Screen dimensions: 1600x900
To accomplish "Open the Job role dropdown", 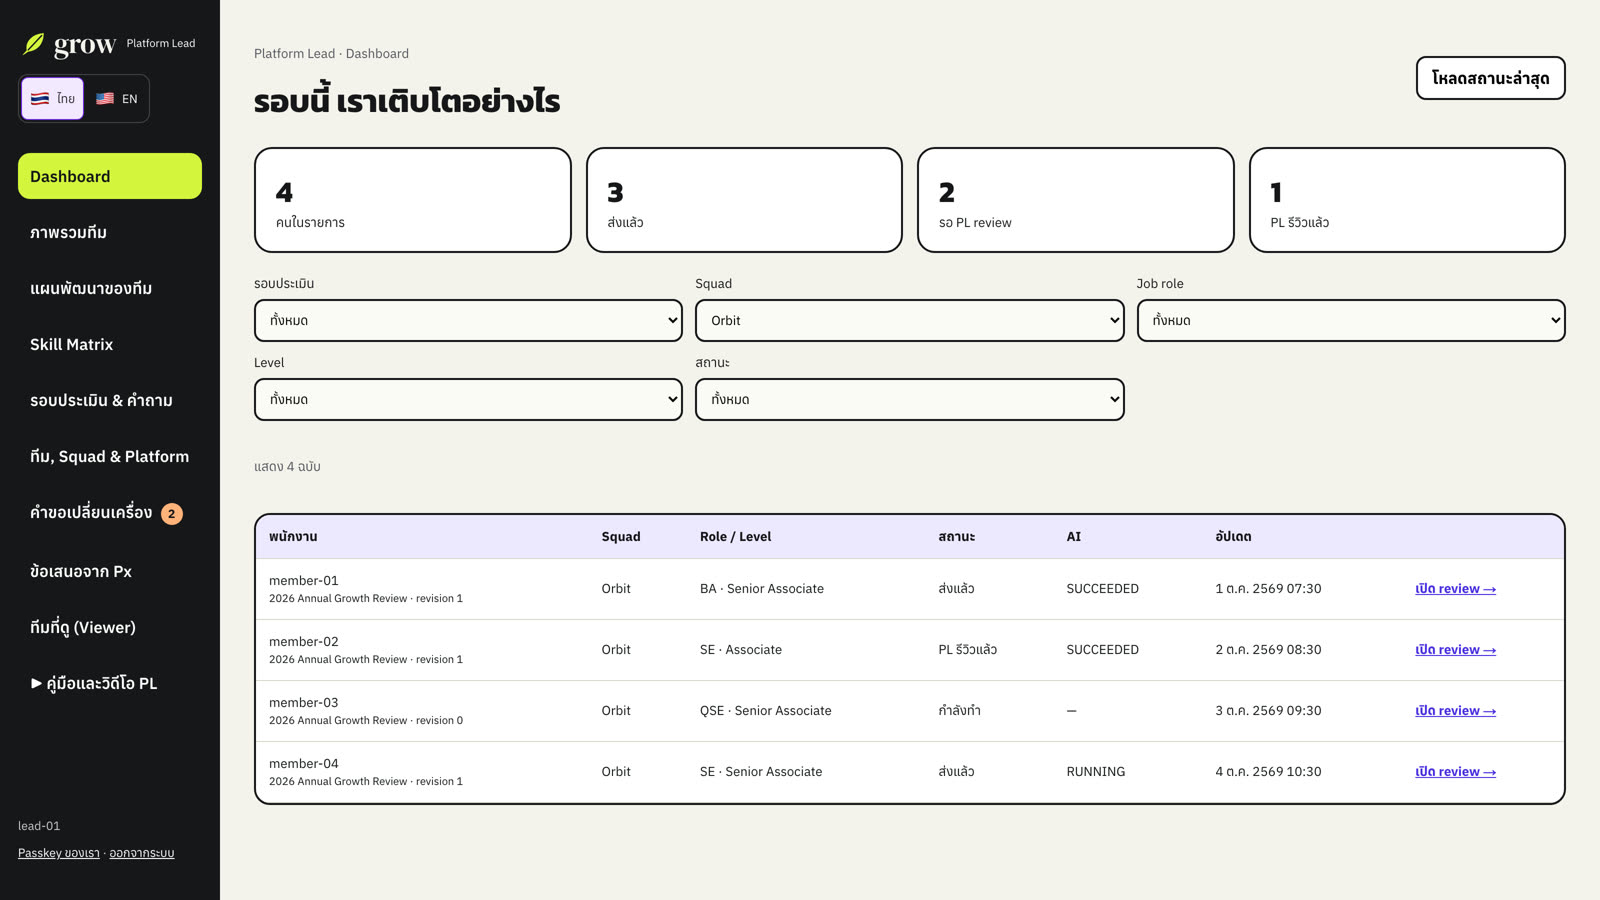I will point(1351,320).
